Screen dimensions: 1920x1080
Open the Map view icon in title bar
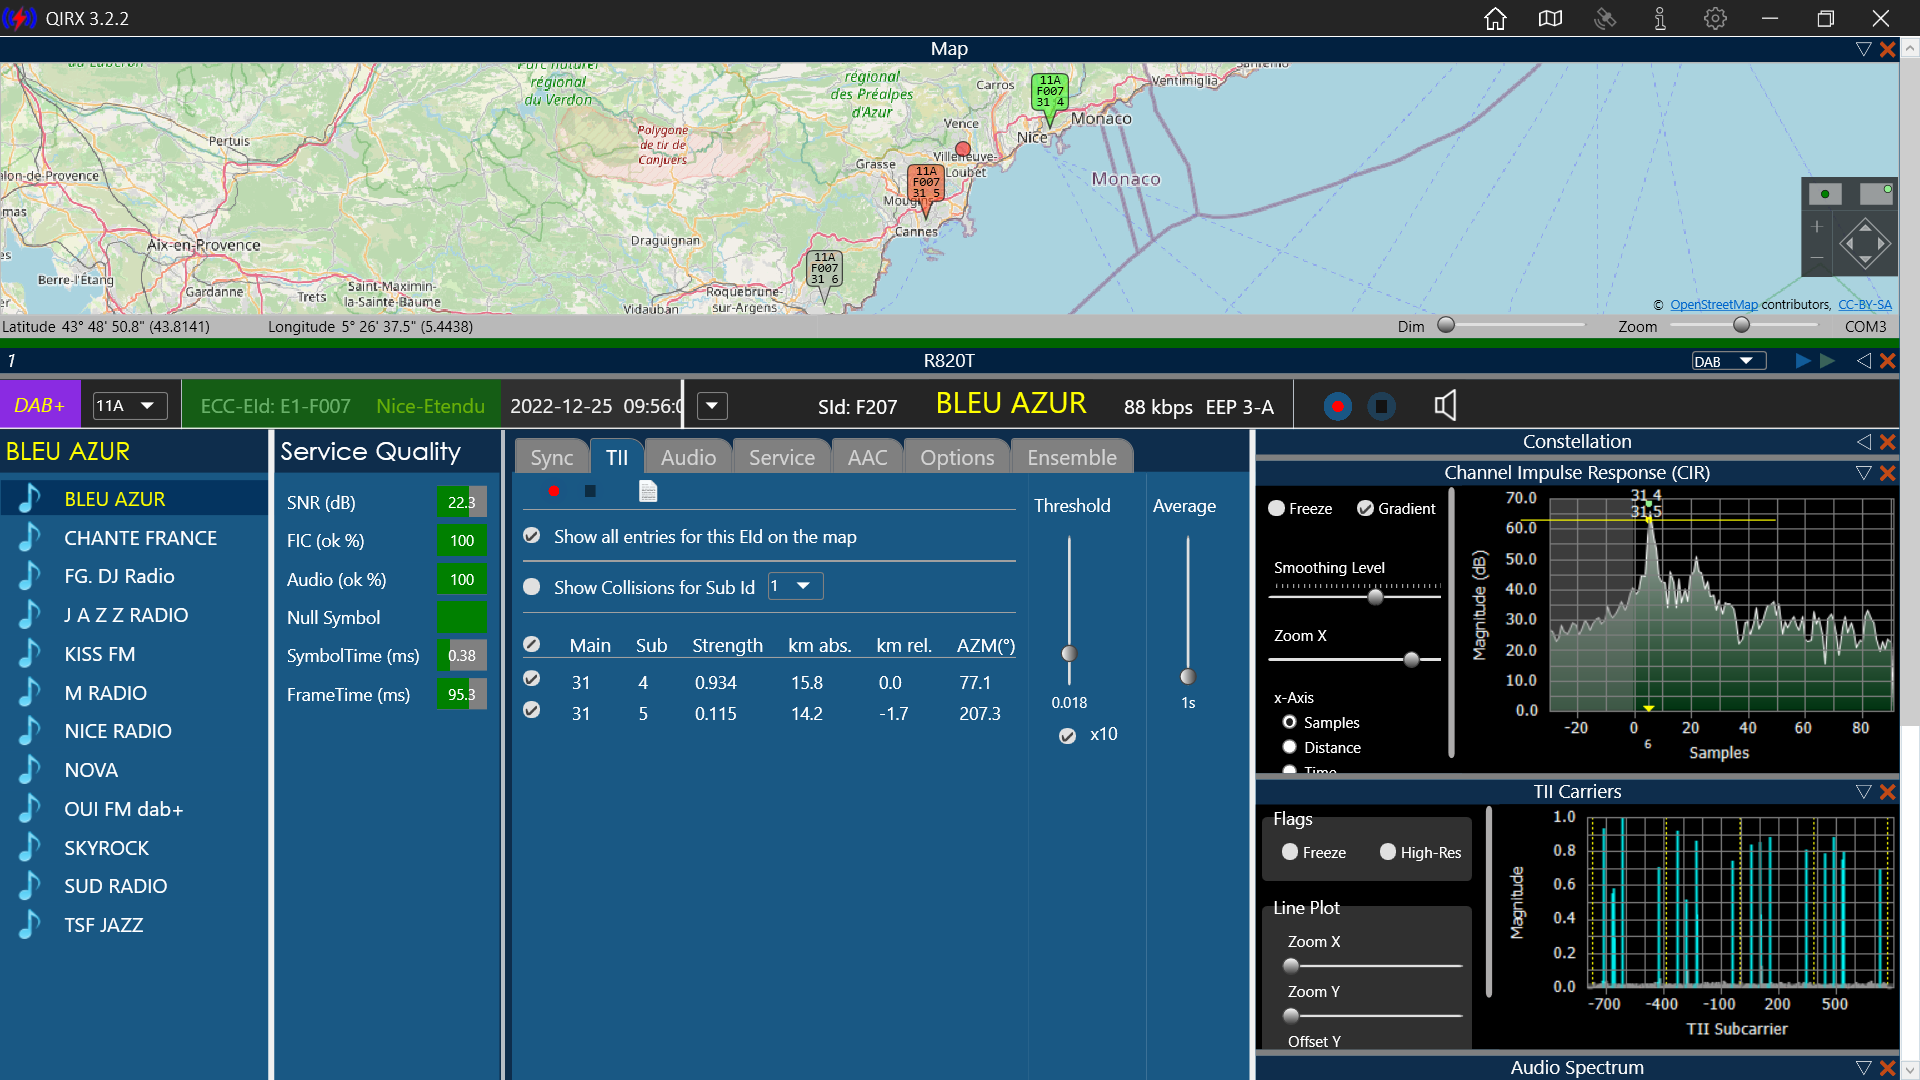pyautogui.click(x=1550, y=19)
